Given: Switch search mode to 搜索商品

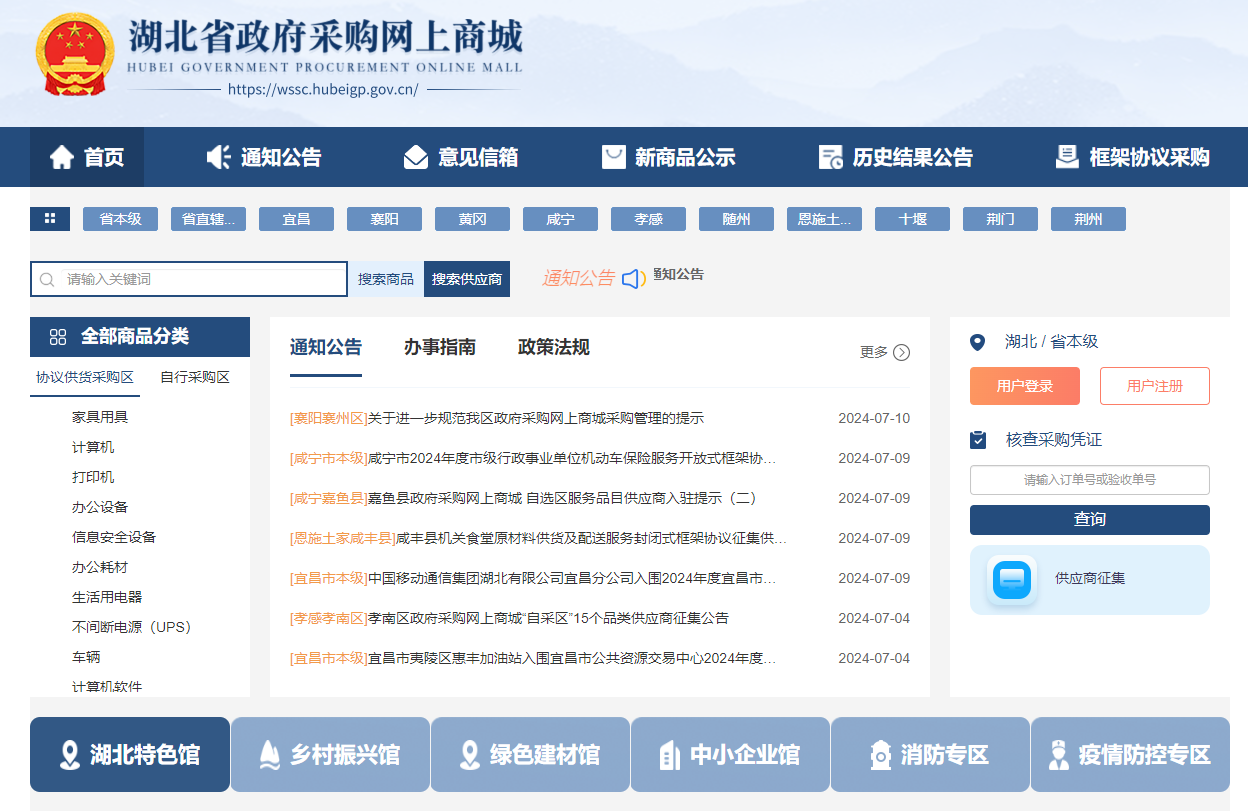Looking at the screenshot, I should click(x=384, y=279).
